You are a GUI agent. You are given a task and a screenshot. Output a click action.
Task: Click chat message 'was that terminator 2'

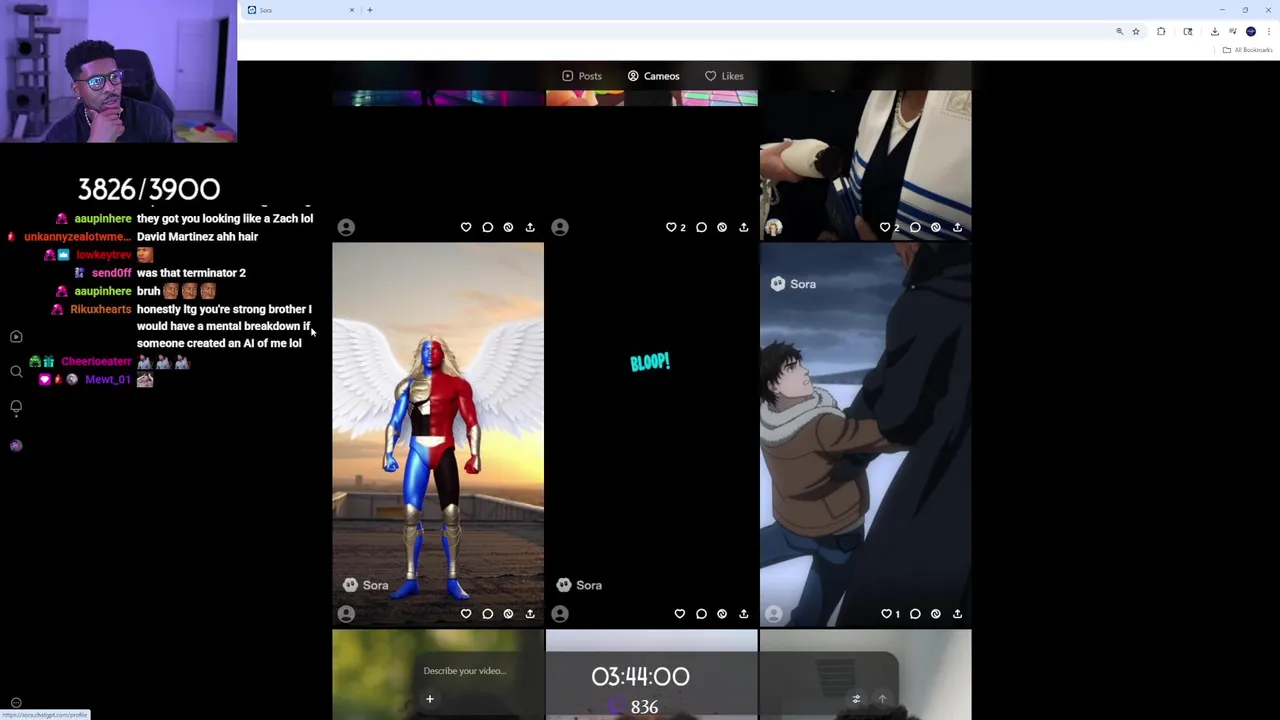point(191,273)
